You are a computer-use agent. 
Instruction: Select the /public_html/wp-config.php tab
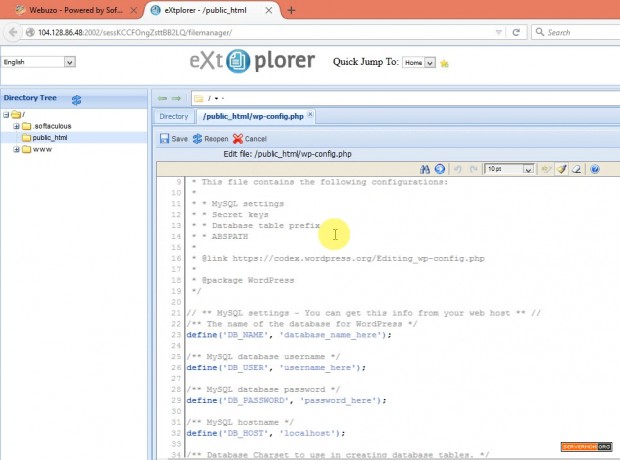coord(253,116)
